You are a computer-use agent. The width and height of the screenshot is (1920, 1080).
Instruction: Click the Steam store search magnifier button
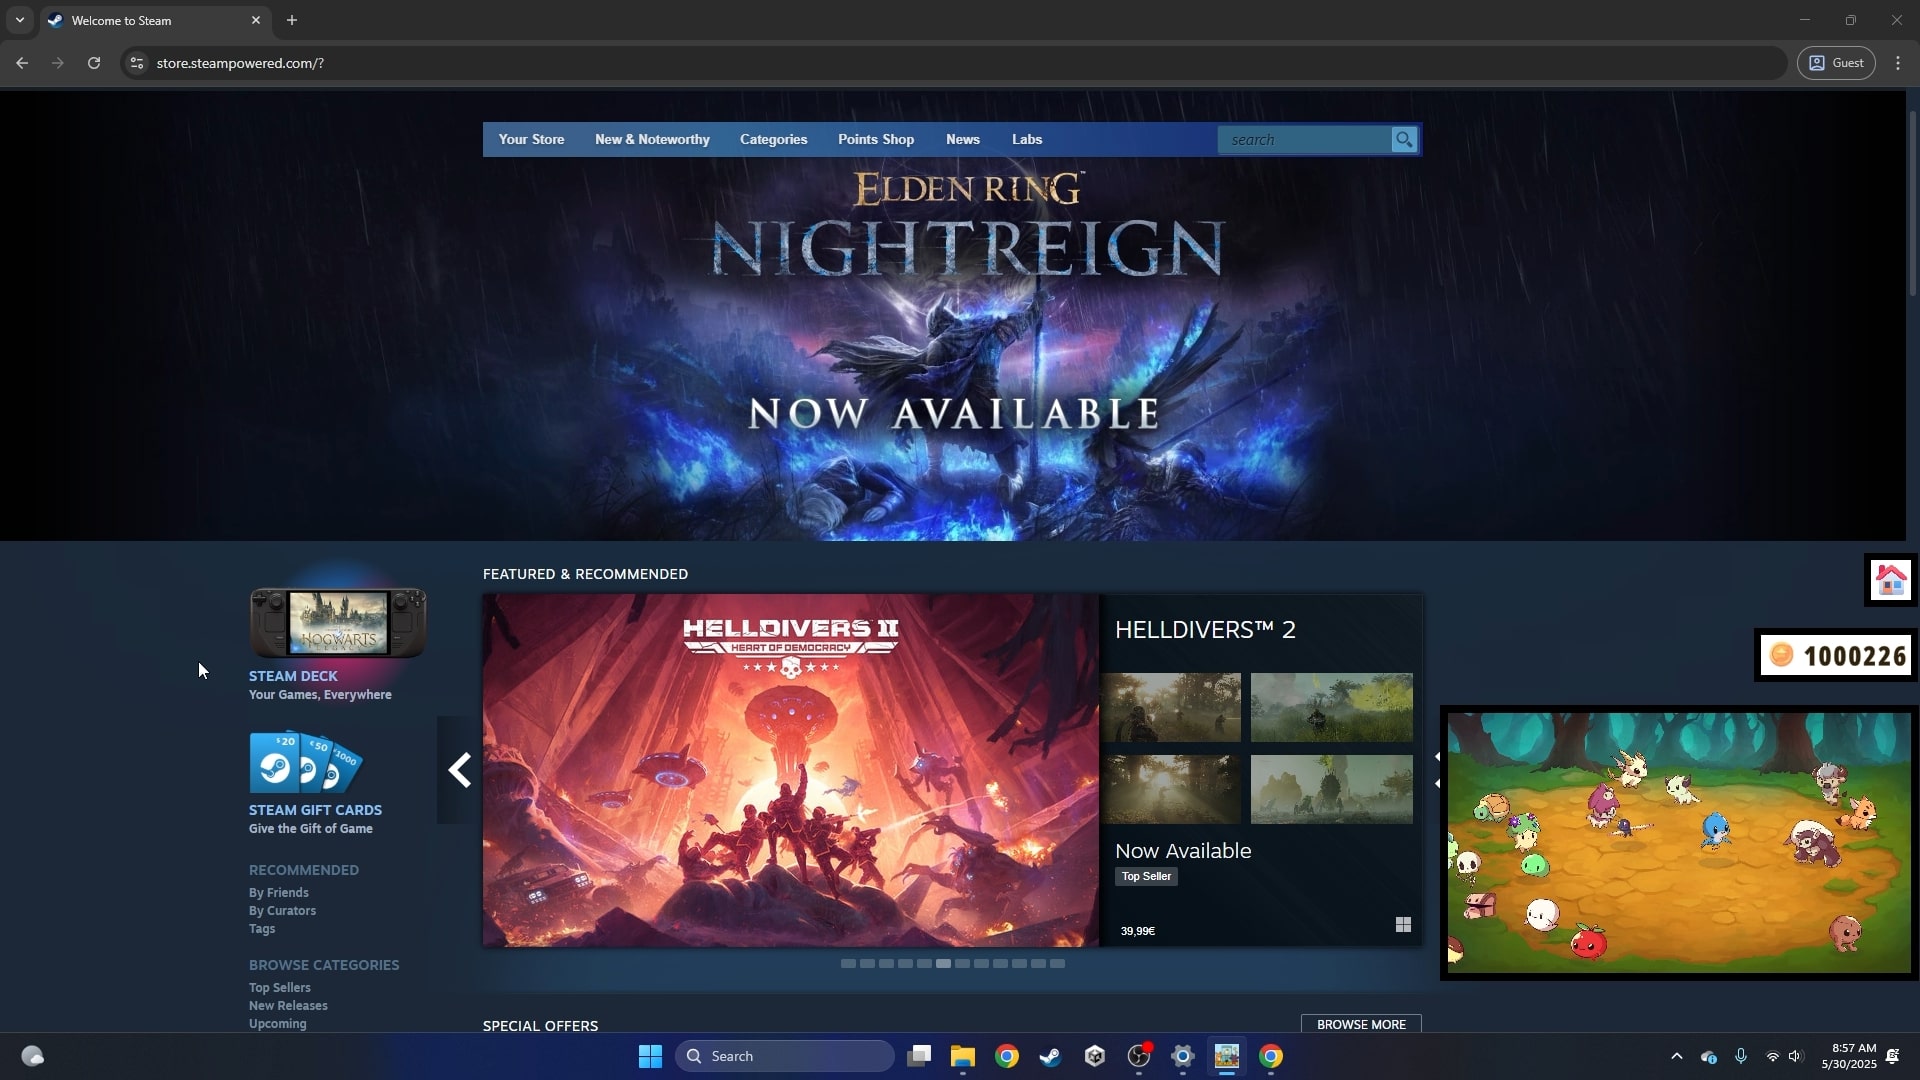(x=1404, y=140)
